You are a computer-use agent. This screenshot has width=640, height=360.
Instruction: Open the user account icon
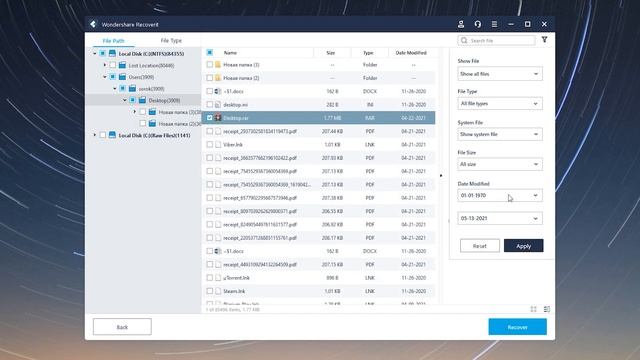pos(461,24)
